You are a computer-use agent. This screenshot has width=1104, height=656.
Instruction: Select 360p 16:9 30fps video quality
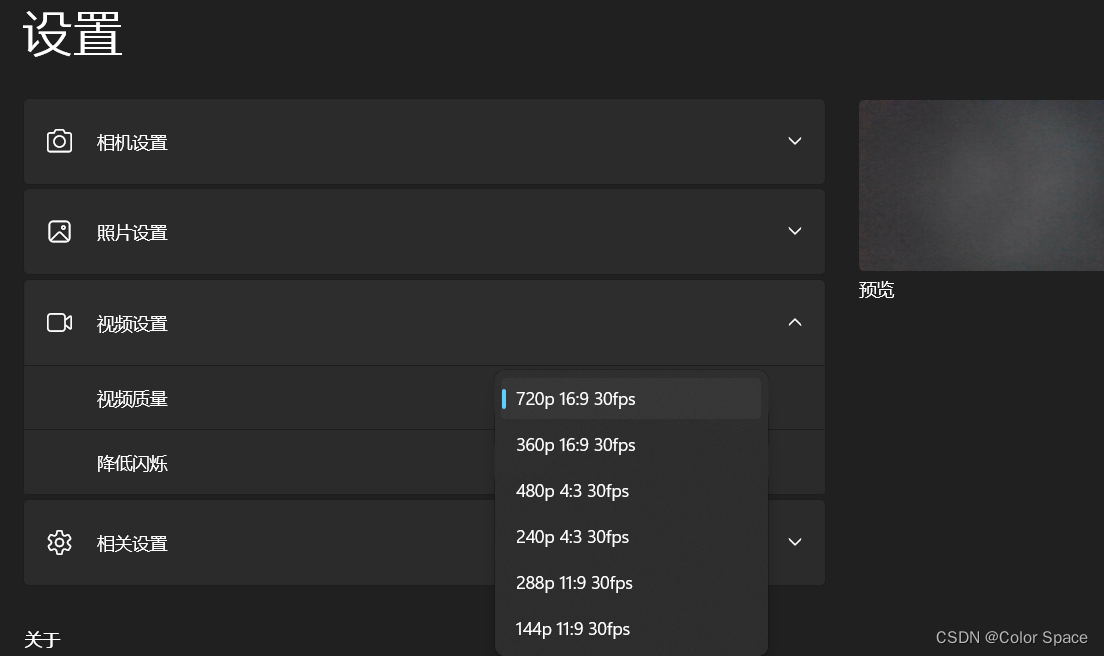(631, 445)
